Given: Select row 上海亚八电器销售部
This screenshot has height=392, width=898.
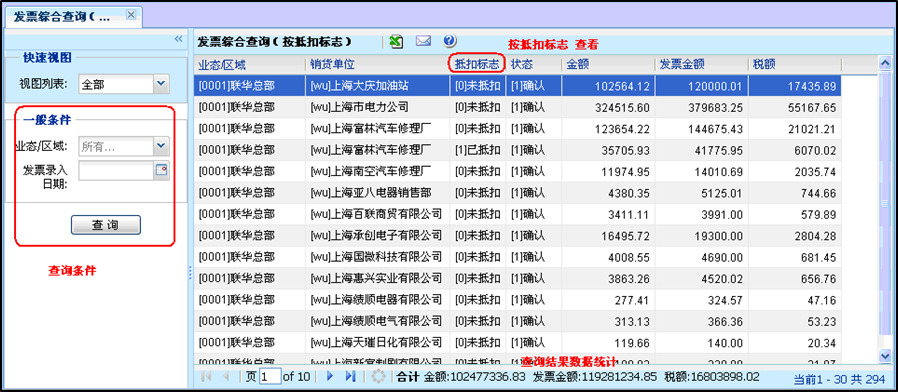Looking at the screenshot, I should (x=517, y=193).
